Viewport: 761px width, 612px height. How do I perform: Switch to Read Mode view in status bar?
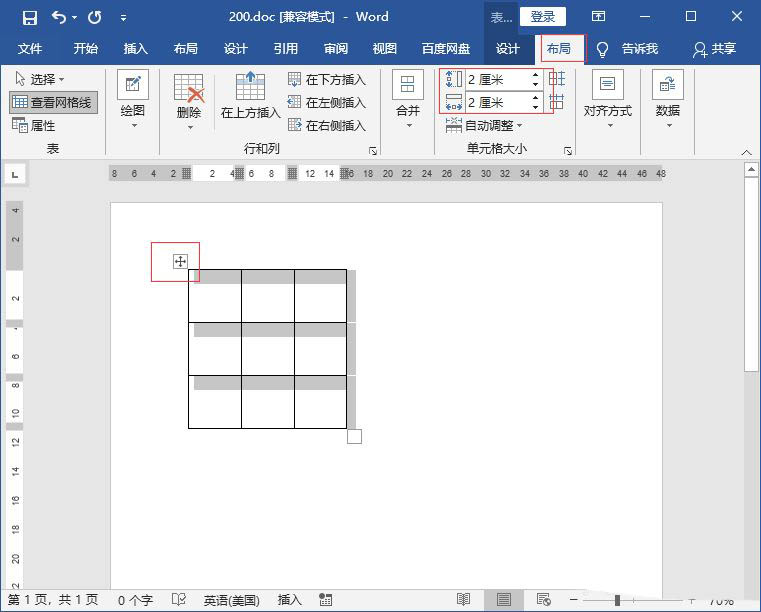[464, 600]
